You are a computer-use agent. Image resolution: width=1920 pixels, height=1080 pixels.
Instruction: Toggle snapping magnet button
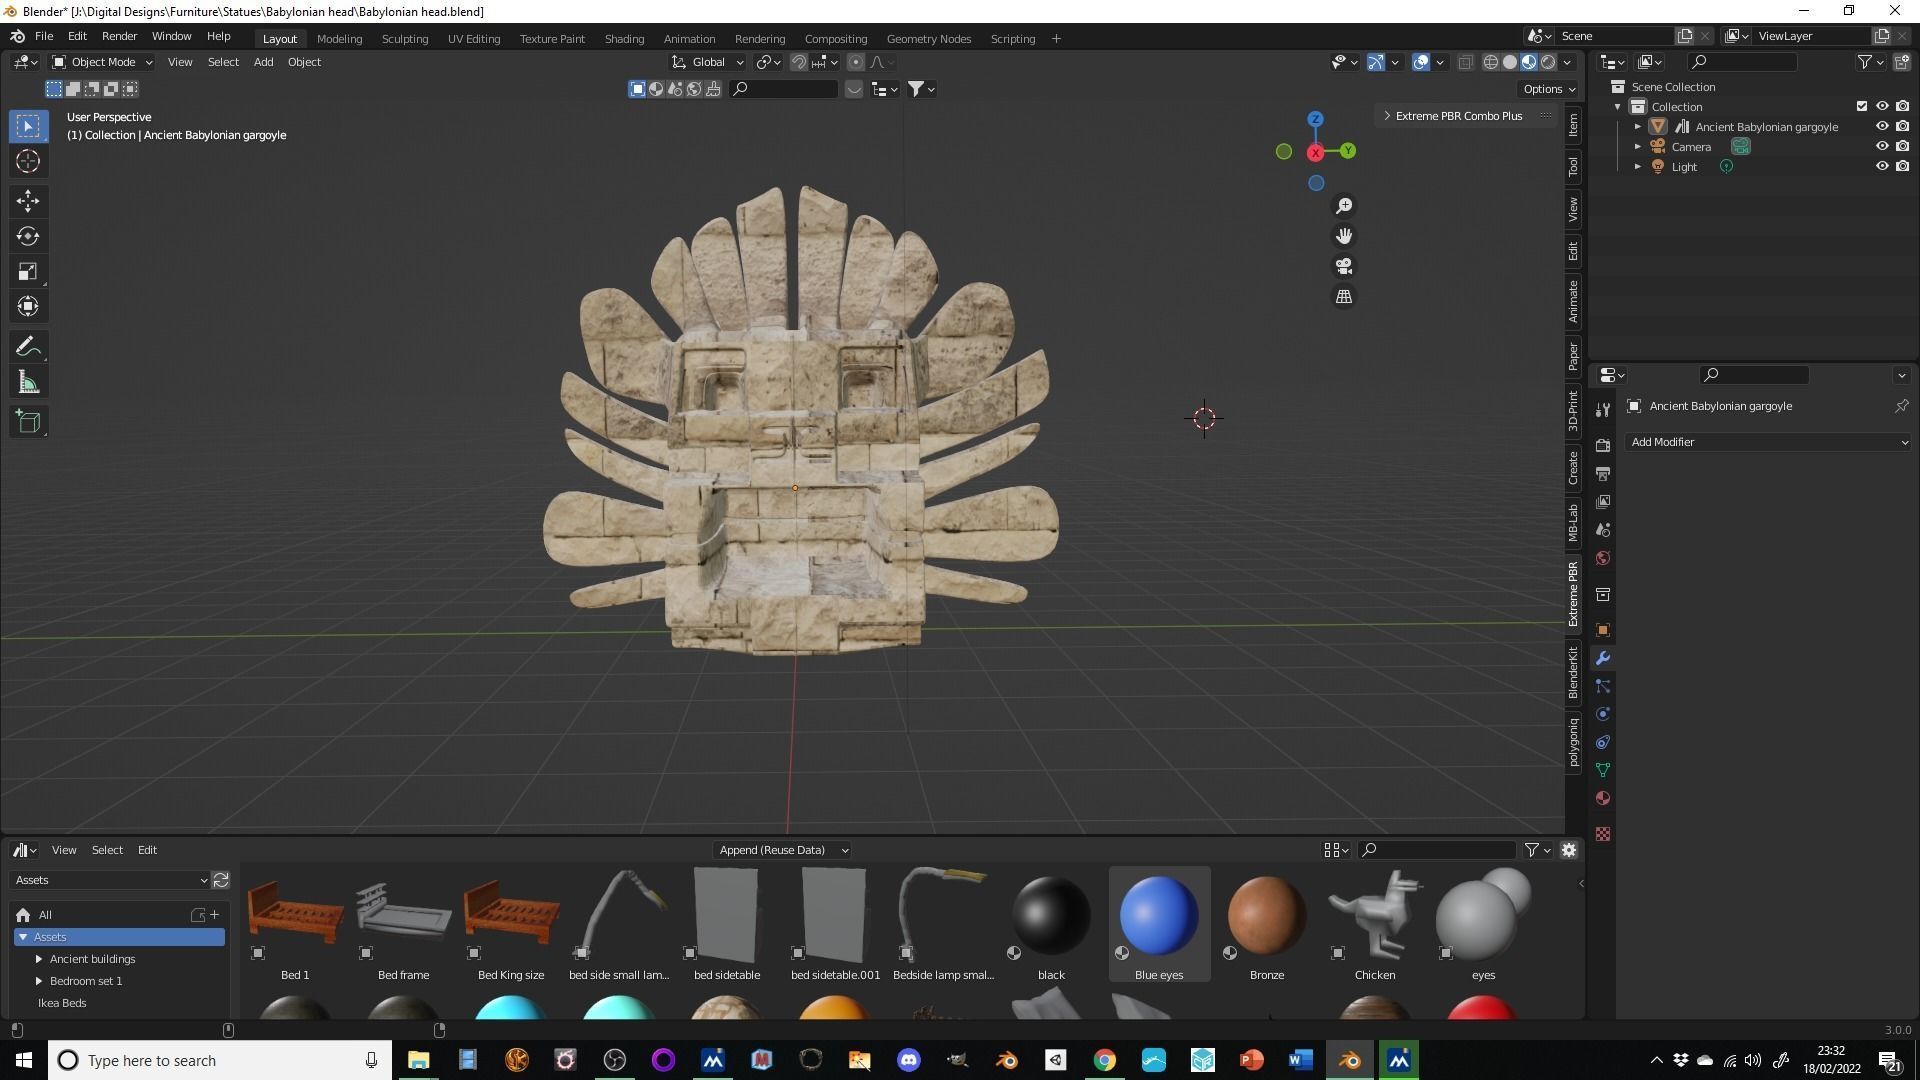click(799, 62)
